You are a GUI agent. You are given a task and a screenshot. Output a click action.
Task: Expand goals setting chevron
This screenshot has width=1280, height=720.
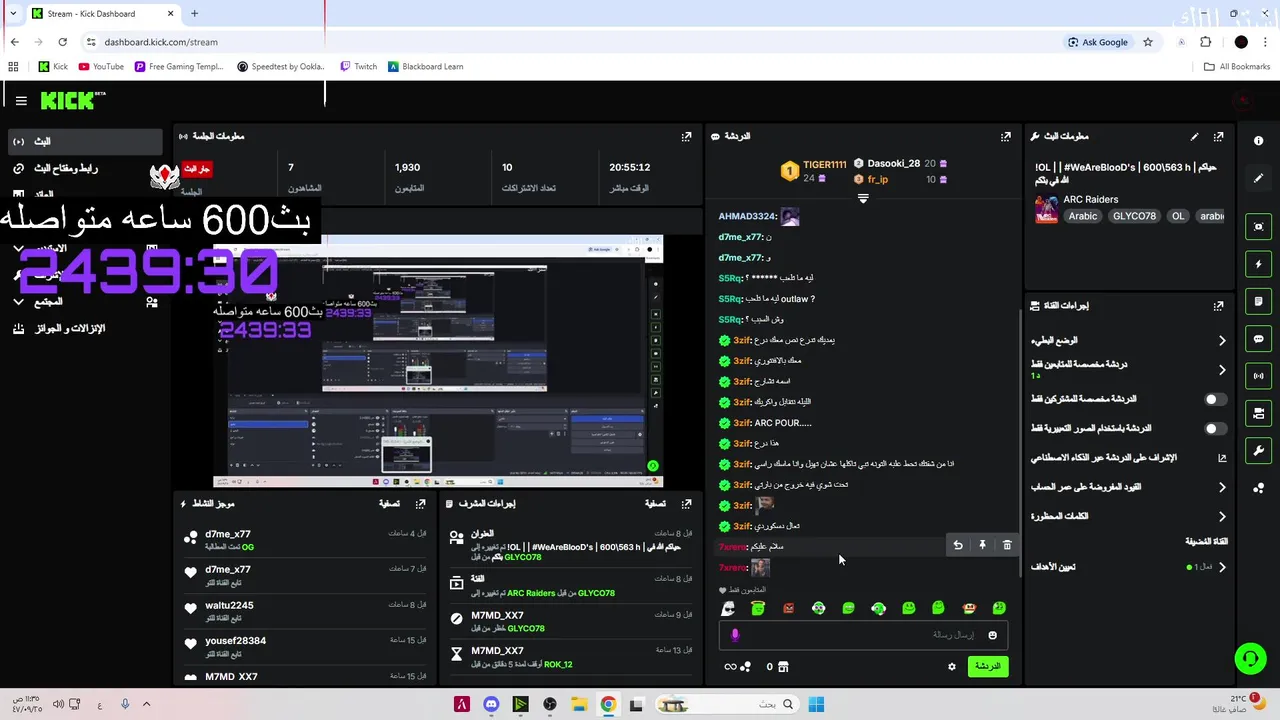click(x=1221, y=567)
